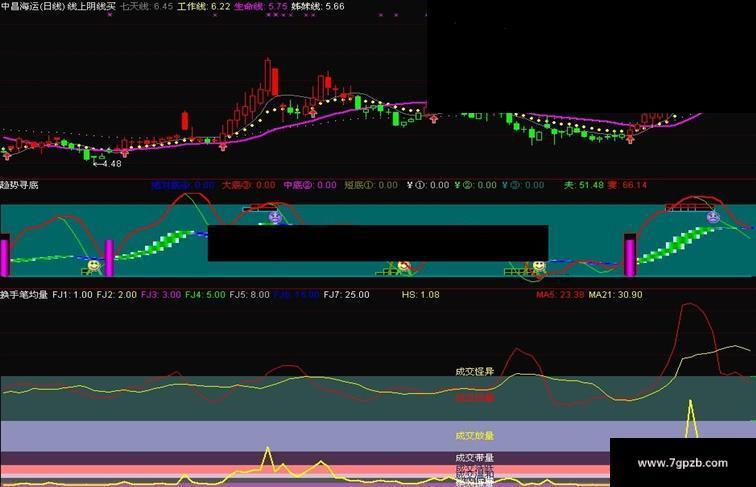Click the ¥① 0.00 value
756x487 pixels.
pos(428,185)
